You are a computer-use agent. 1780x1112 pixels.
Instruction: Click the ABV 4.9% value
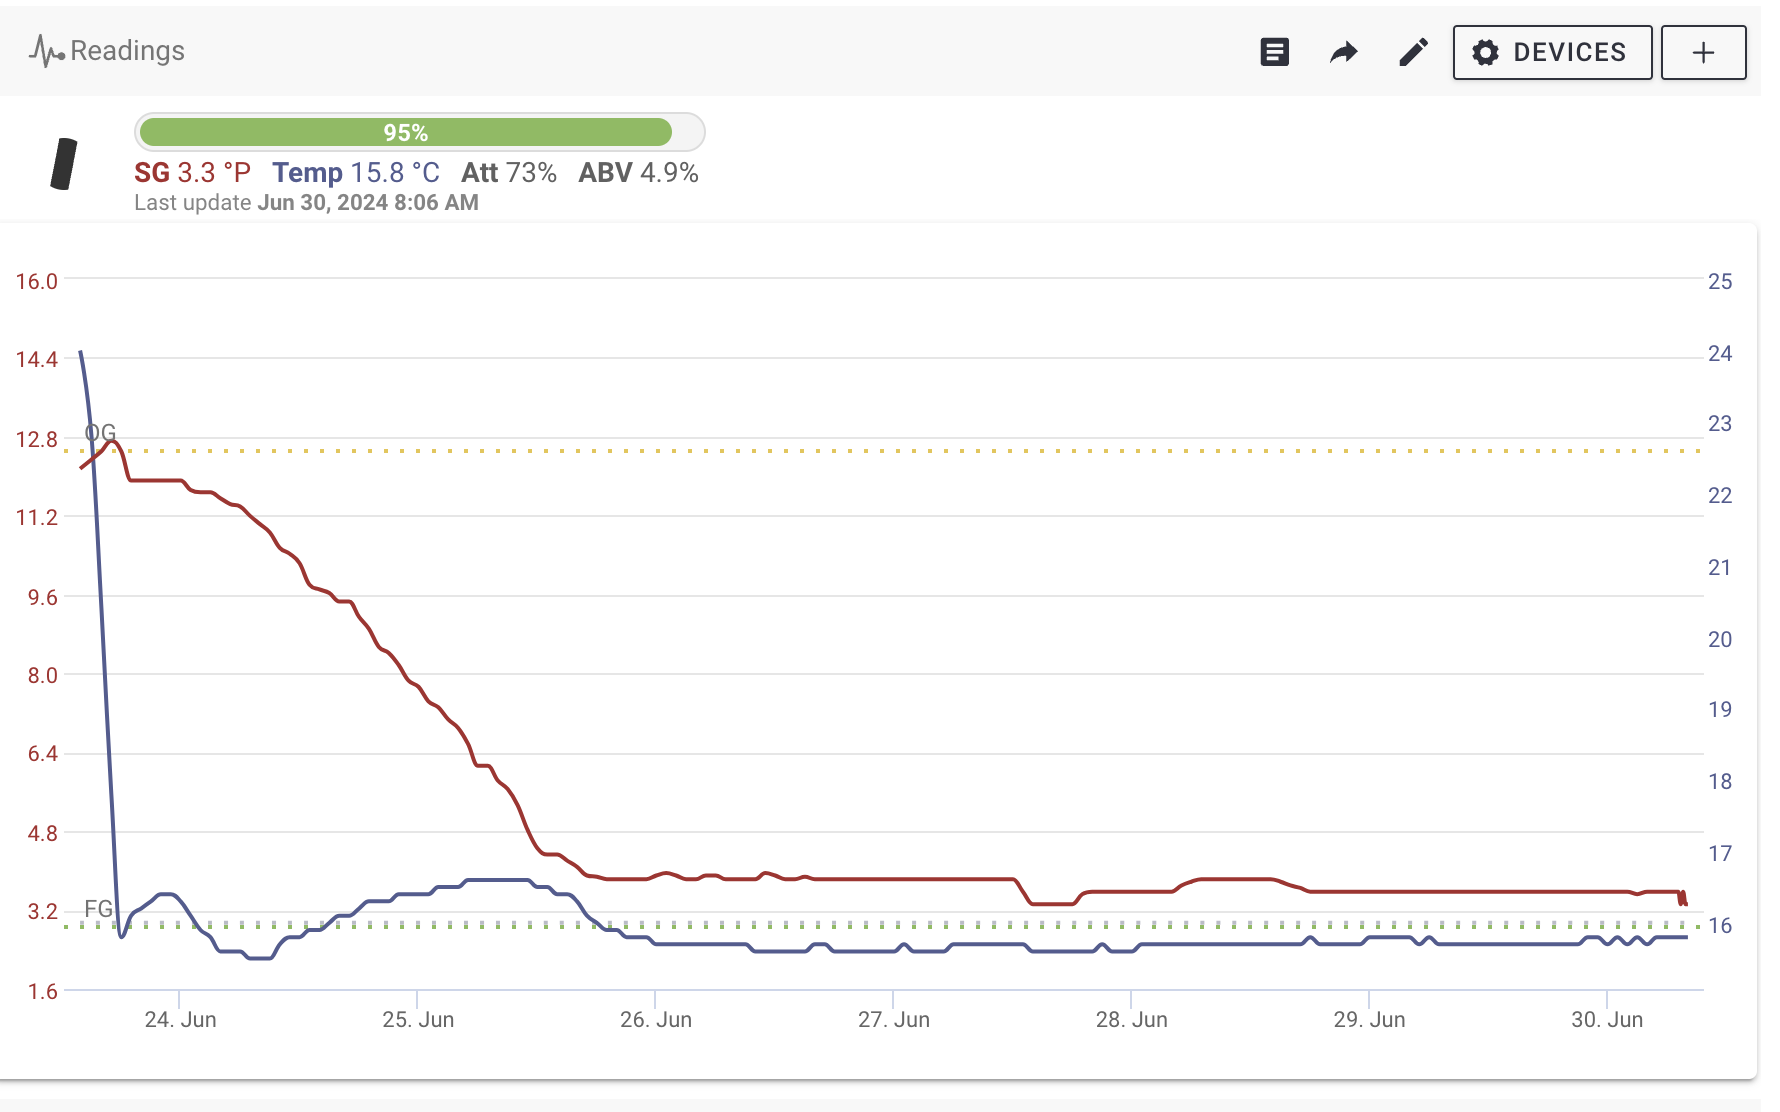coord(638,173)
